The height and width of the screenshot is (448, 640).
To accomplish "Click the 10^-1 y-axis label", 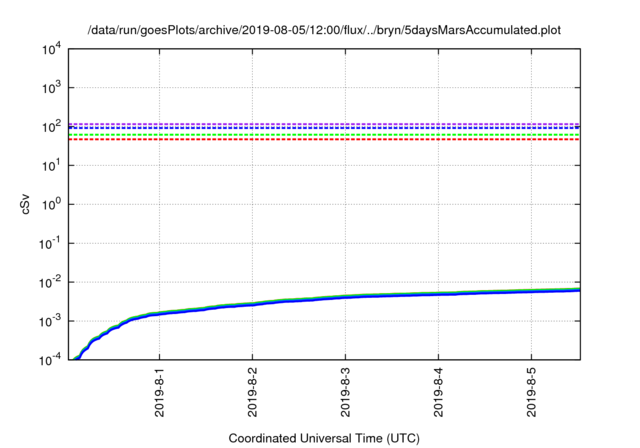I will click(50, 243).
